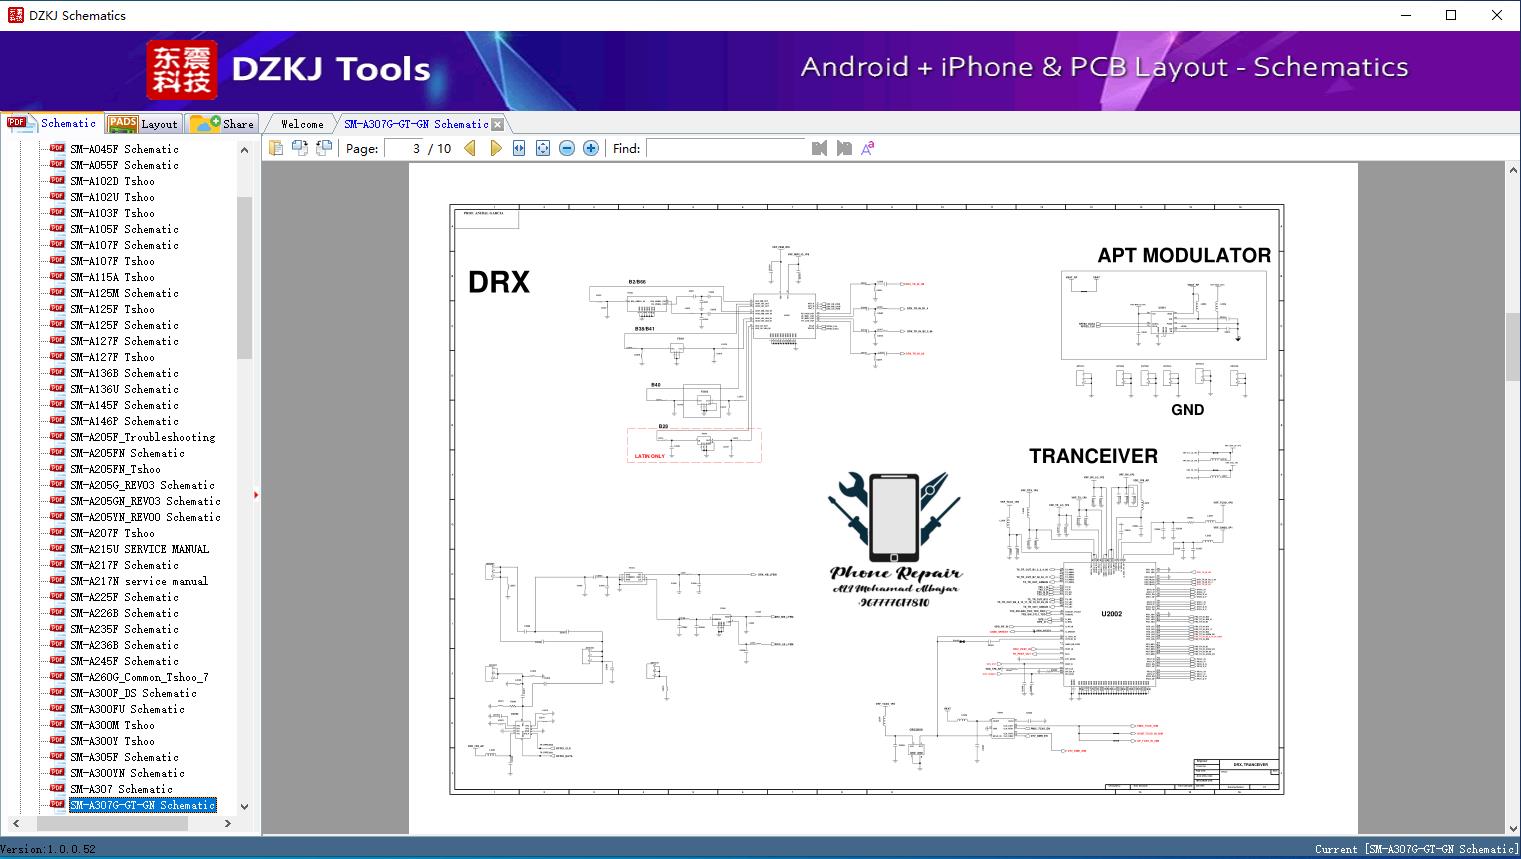Click the Find text field
Screen dimensions: 1521x859
pos(726,148)
